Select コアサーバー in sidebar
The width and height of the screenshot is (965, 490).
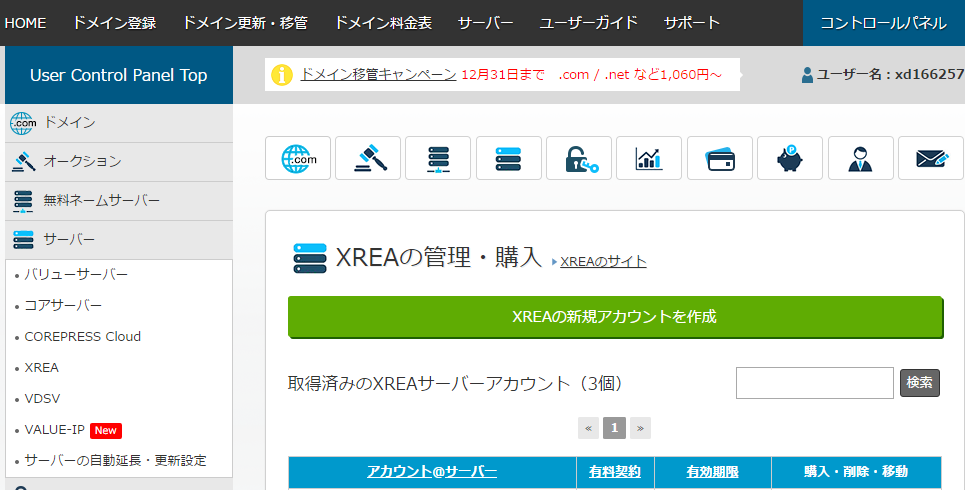click(x=63, y=305)
